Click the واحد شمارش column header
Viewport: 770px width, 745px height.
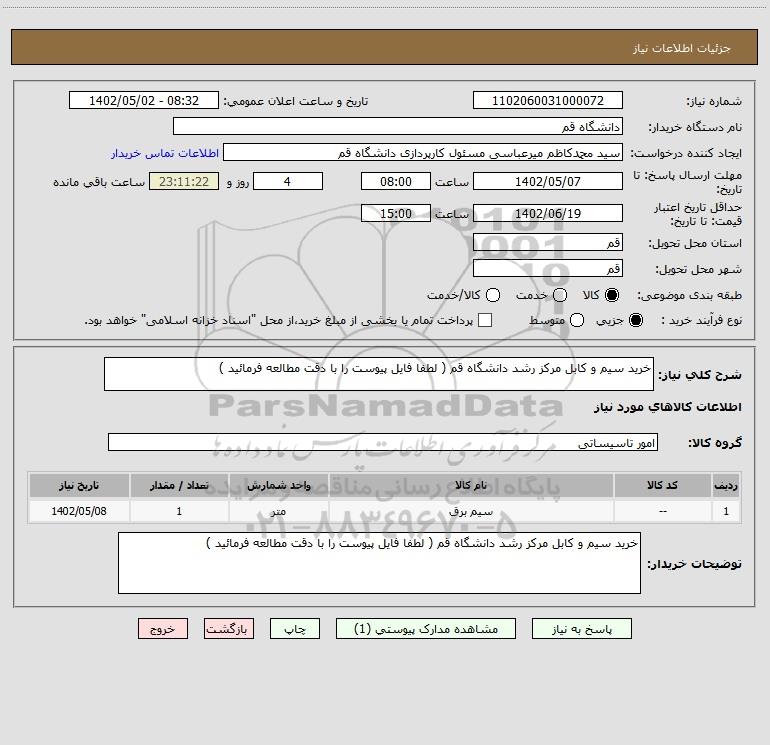(x=278, y=485)
